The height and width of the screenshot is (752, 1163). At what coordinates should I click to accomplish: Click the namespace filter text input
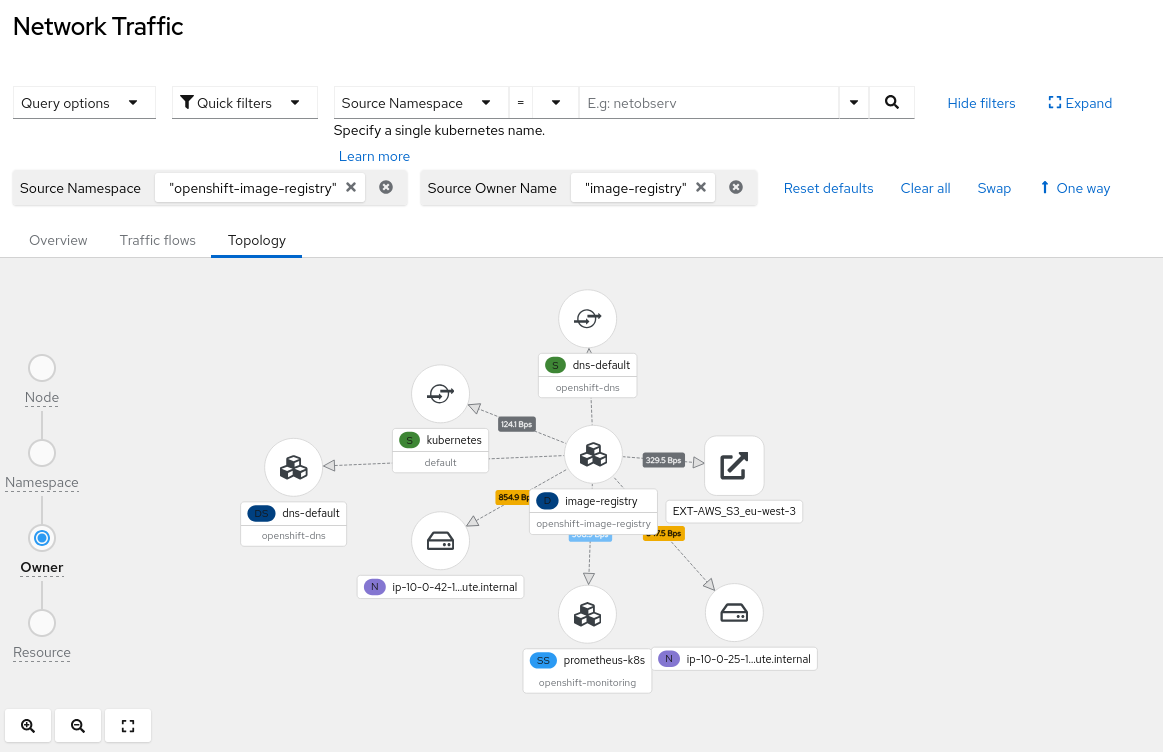(x=708, y=103)
